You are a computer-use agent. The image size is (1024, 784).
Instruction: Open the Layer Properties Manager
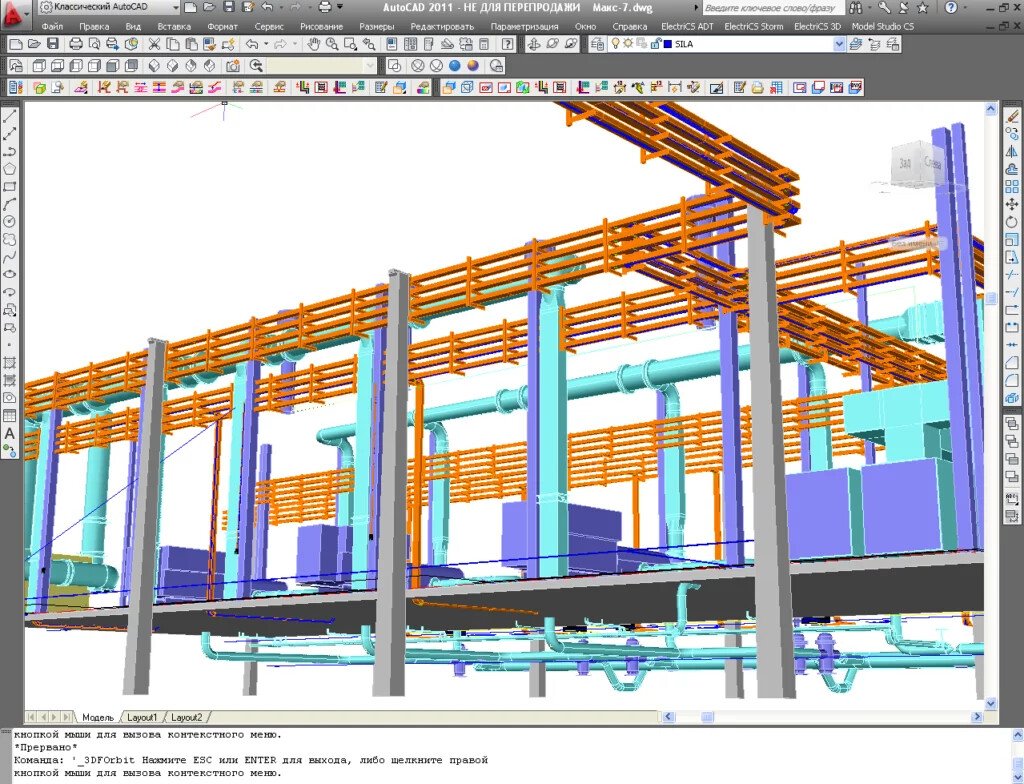[x=599, y=44]
